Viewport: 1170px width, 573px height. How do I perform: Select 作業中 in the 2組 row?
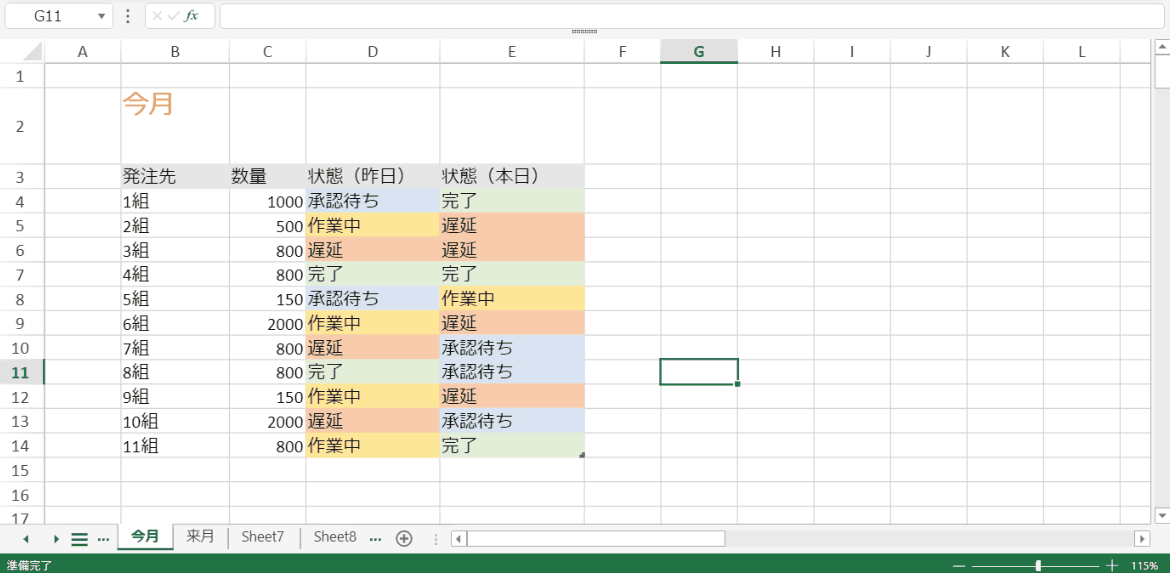tap(372, 226)
